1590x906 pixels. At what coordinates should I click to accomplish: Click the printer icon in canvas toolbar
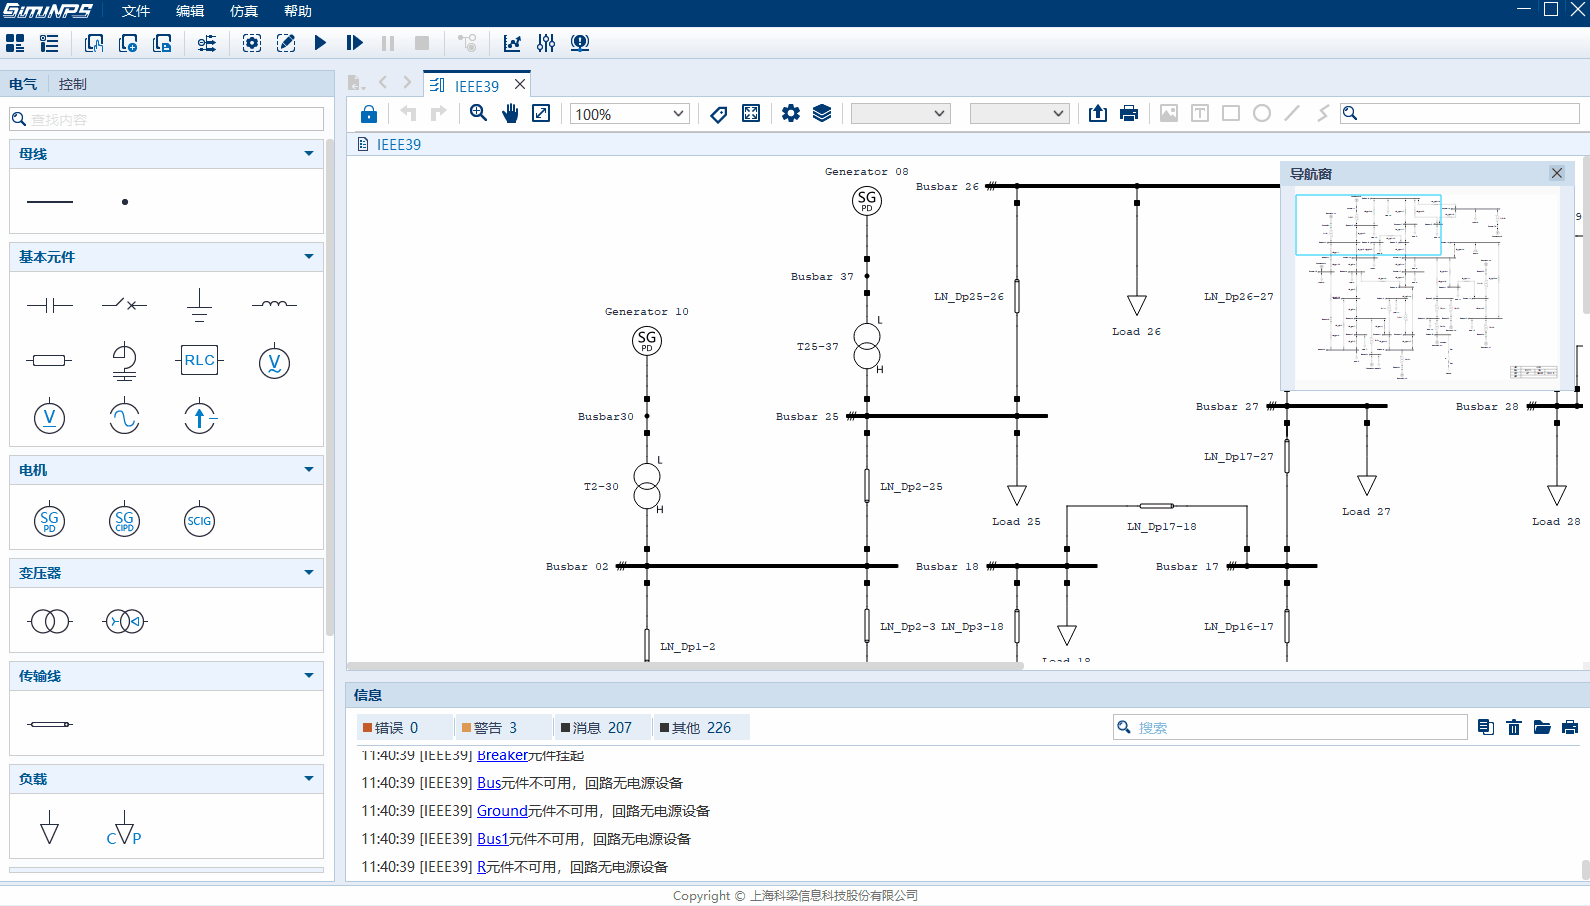pyautogui.click(x=1129, y=113)
